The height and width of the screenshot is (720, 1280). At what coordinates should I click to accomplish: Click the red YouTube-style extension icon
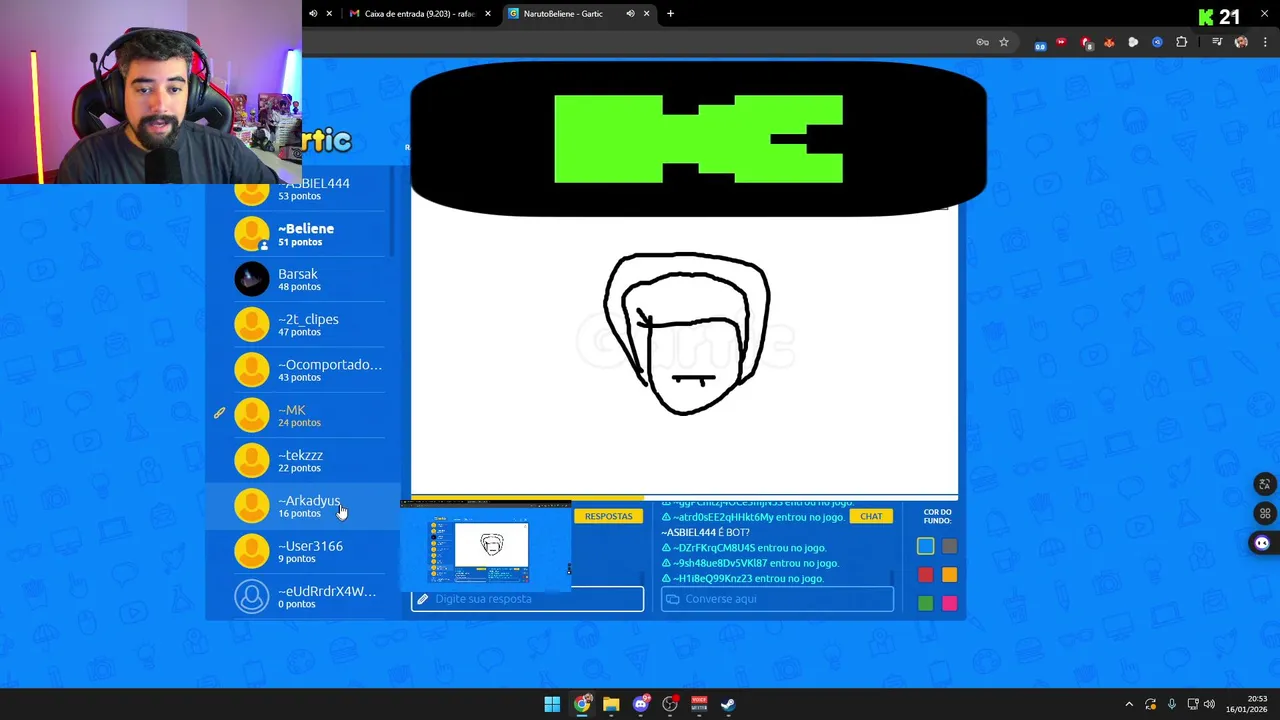(x=1061, y=42)
